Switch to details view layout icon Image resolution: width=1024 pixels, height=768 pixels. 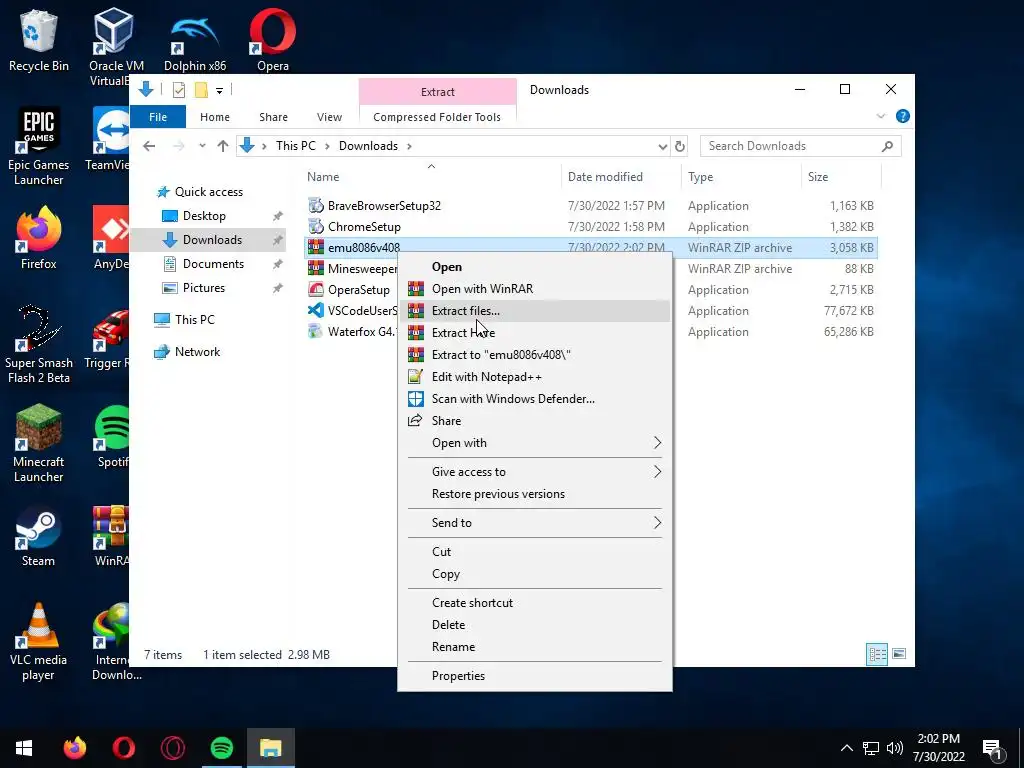877,654
